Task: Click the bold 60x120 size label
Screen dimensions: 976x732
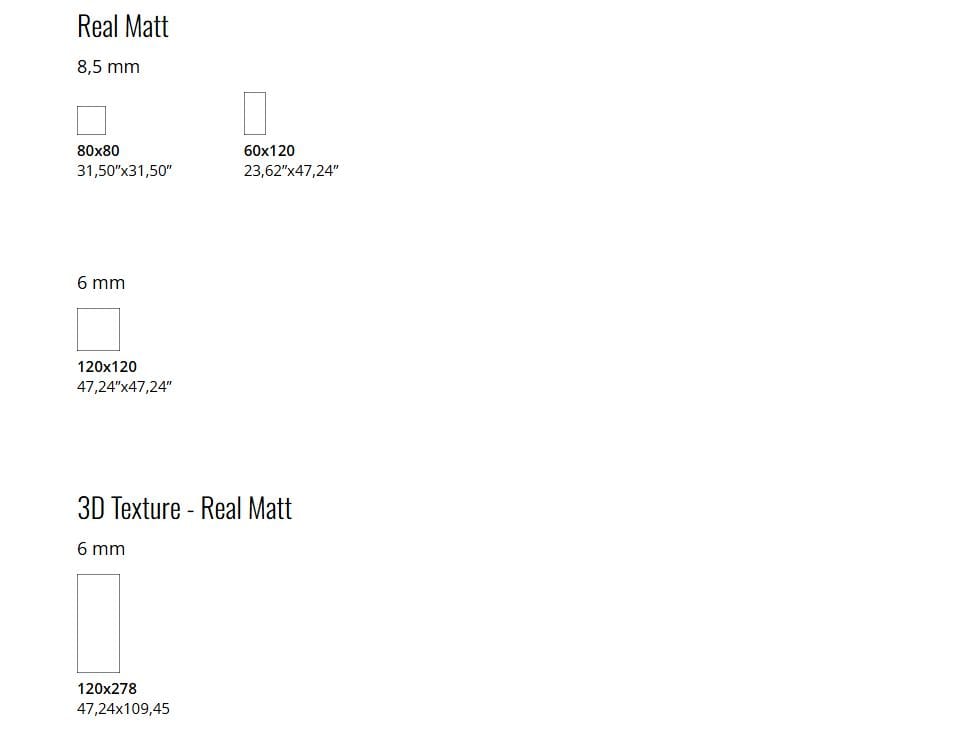Action: tap(269, 151)
